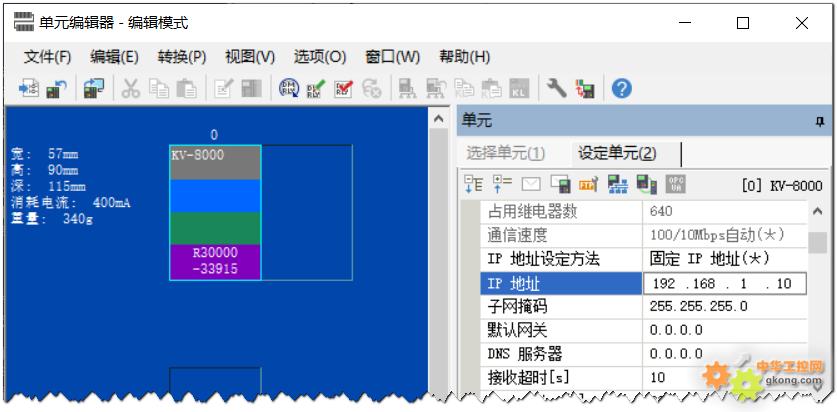Open the 编辑(E) menu
The width and height of the screenshot is (837, 412).
point(114,57)
